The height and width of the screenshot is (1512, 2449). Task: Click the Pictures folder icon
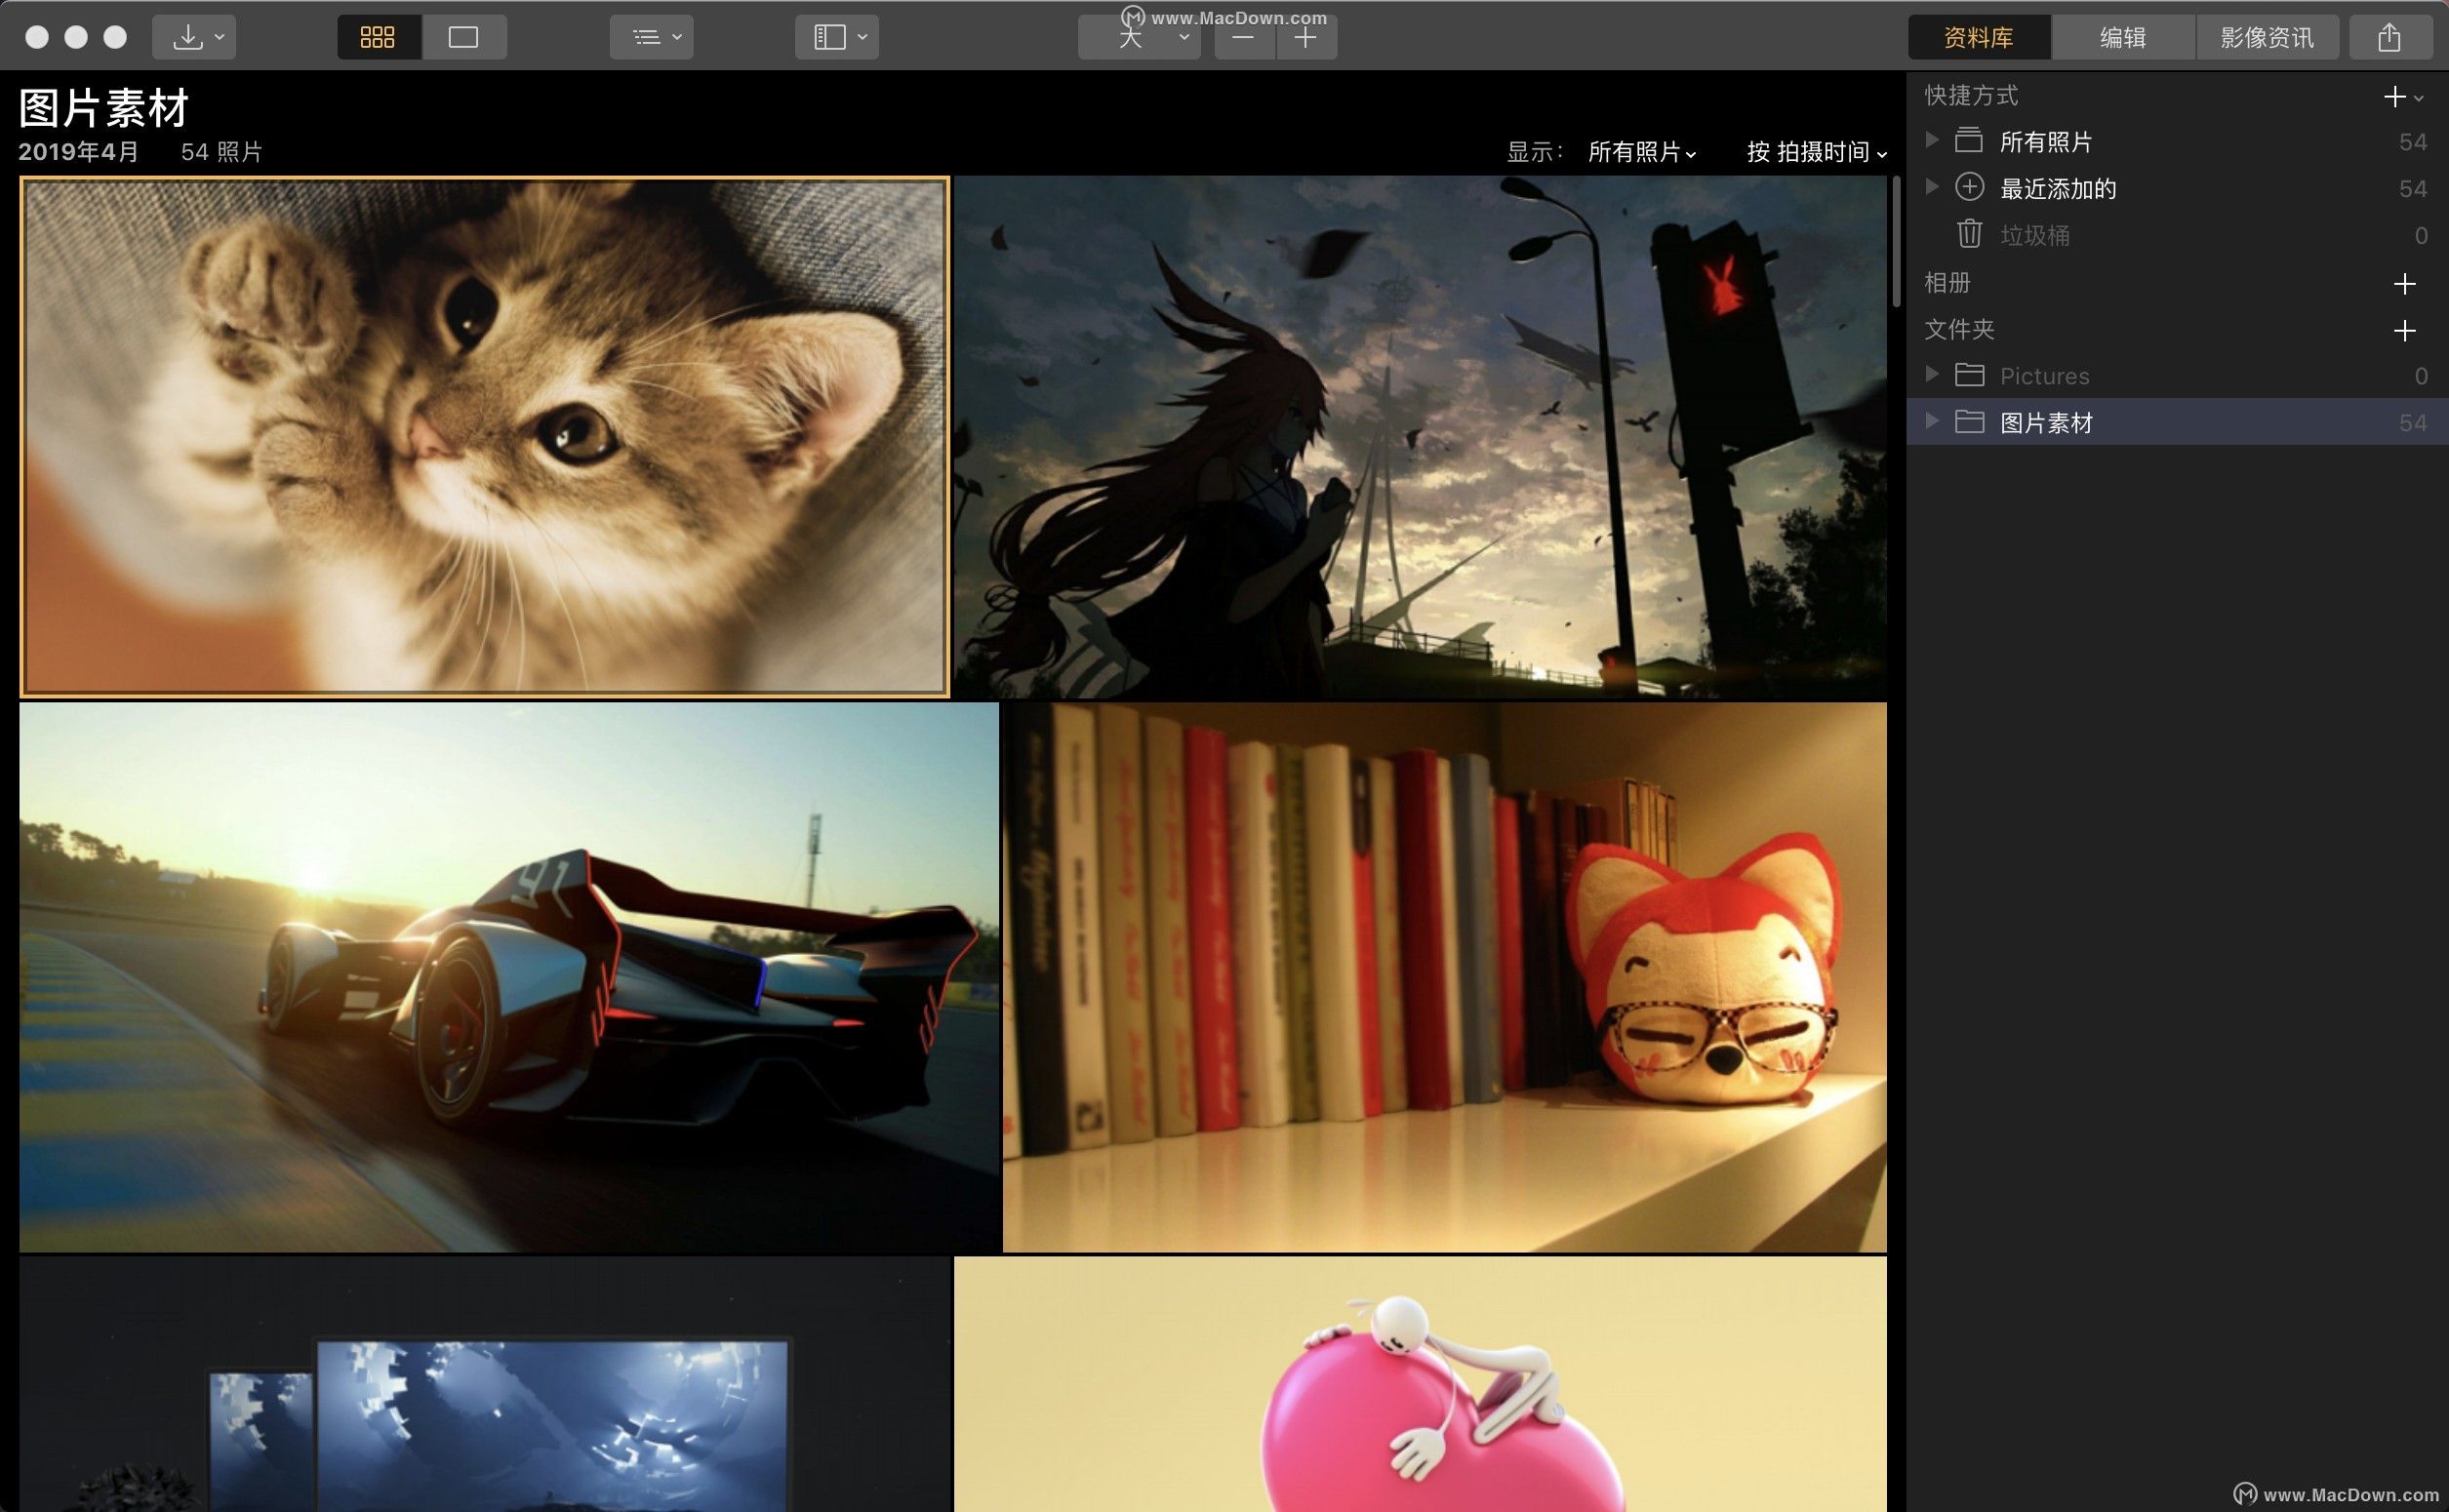click(x=1969, y=375)
